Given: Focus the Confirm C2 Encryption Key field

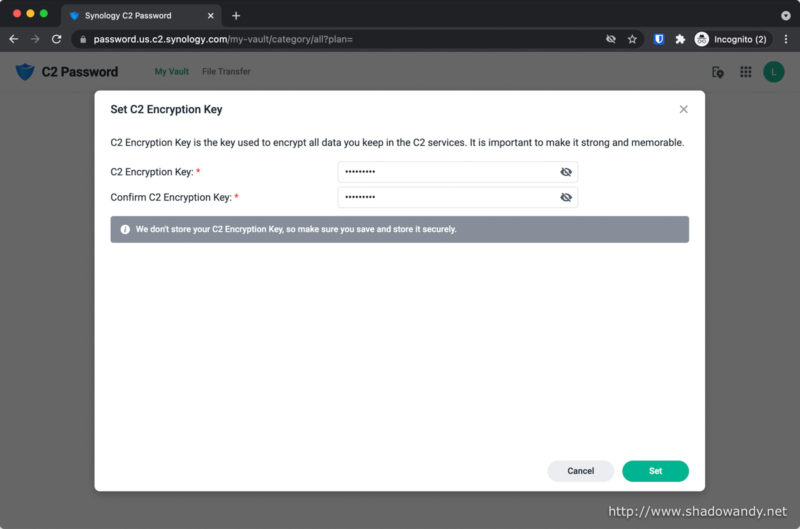Looking at the screenshot, I should (458, 197).
